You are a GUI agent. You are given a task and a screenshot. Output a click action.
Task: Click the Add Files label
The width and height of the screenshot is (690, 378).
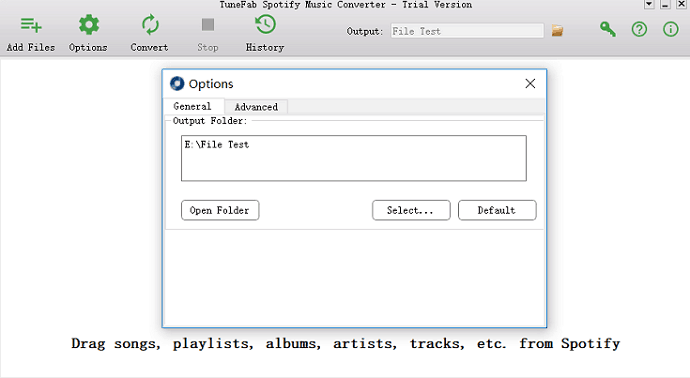tap(31, 47)
